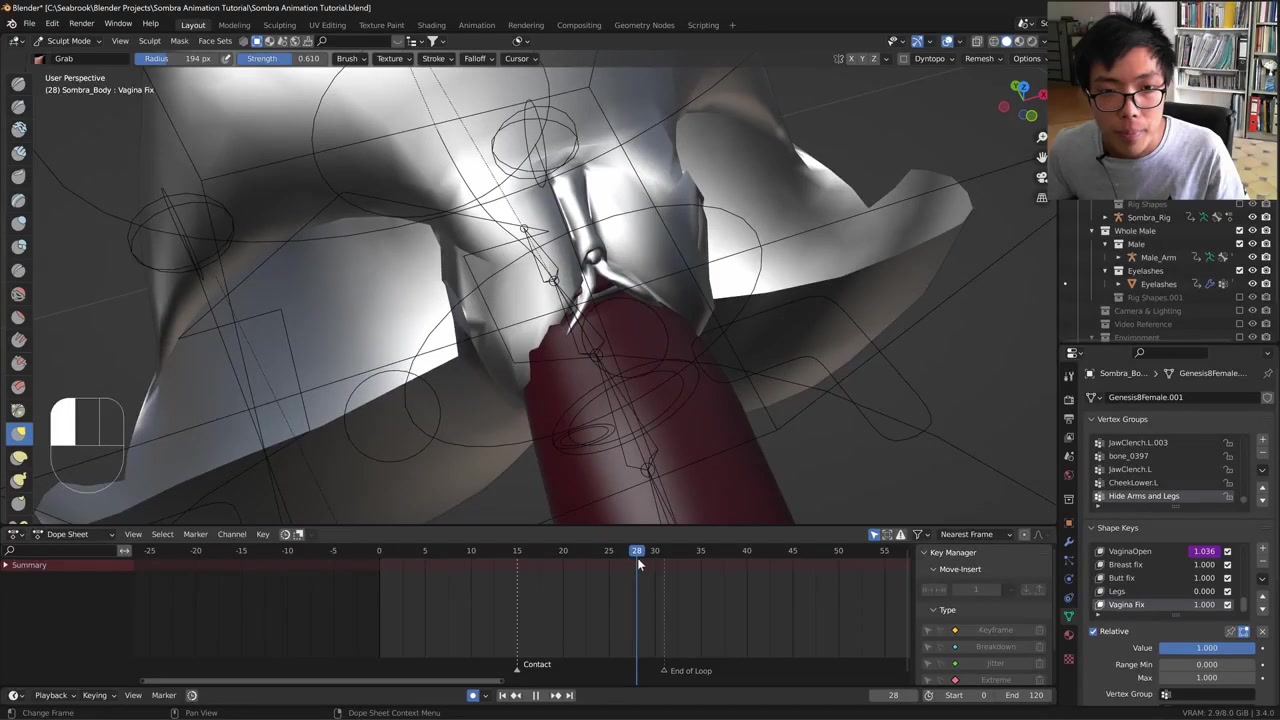
Task: Hide Male_Arm in the viewport via its eye icon
Action: (1252, 257)
